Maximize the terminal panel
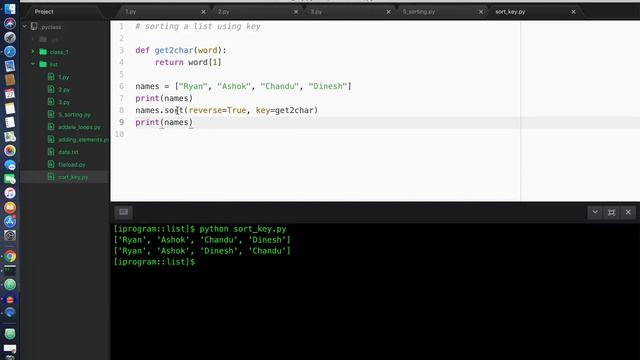This screenshot has width=640, height=360. tap(611, 212)
